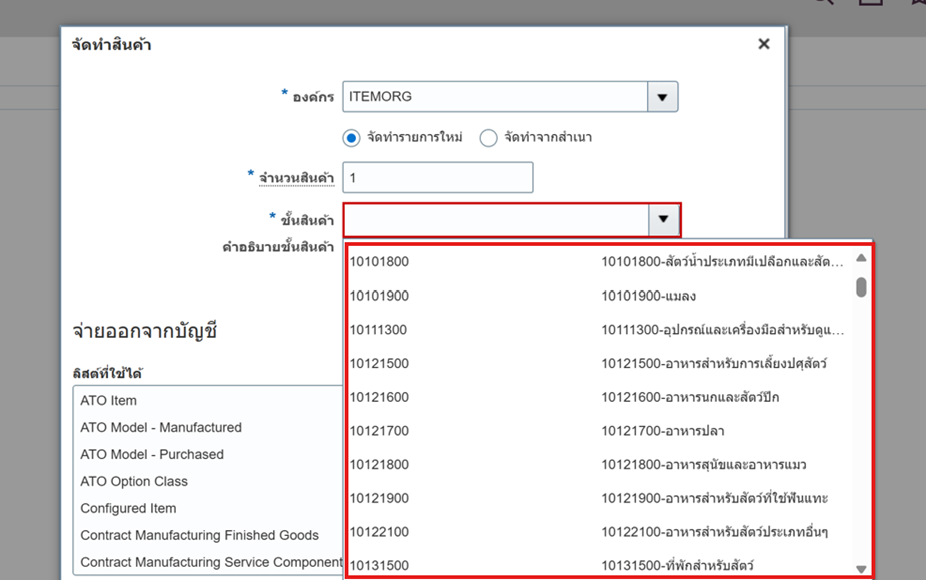Select 10121700-อาหารปลา option

pyautogui.click(x=600, y=431)
